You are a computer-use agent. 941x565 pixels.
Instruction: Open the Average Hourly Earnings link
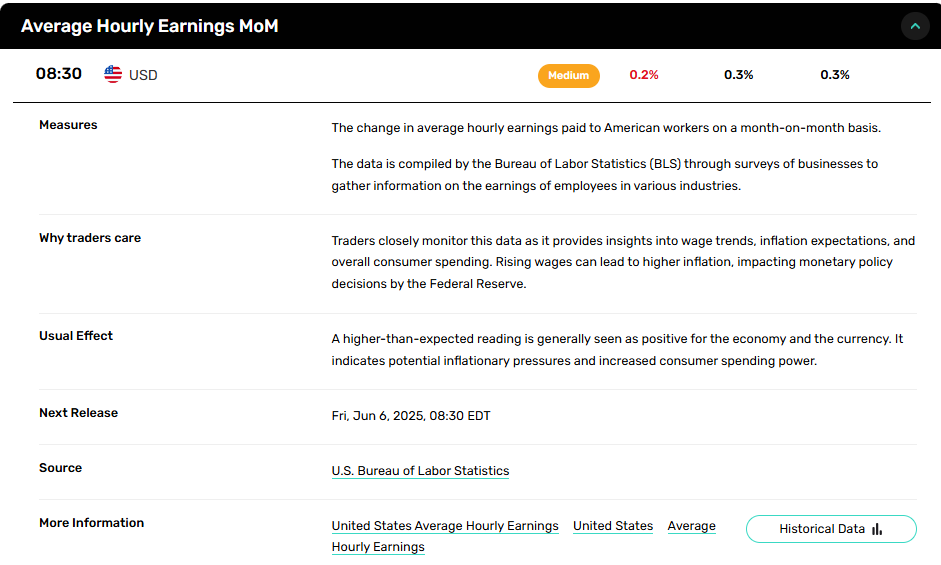(691, 526)
